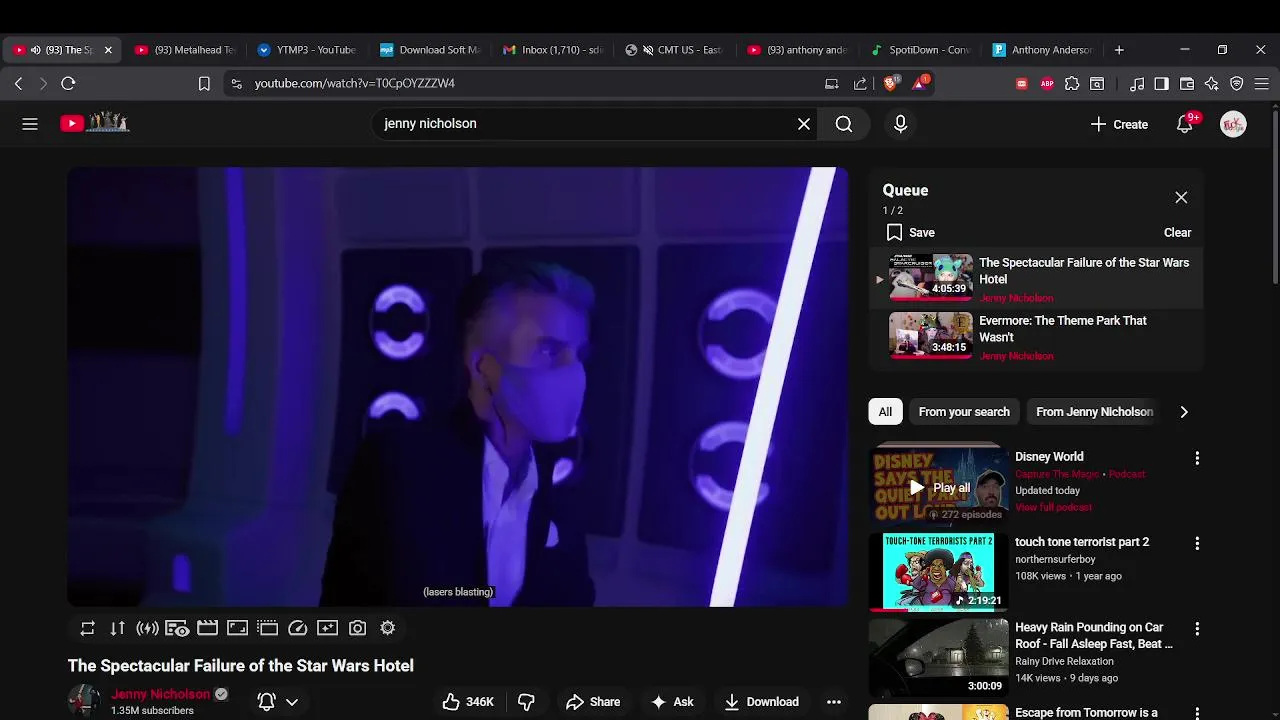Open options for Disney World podcast

pyautogui.click(x=1197, y=458)
